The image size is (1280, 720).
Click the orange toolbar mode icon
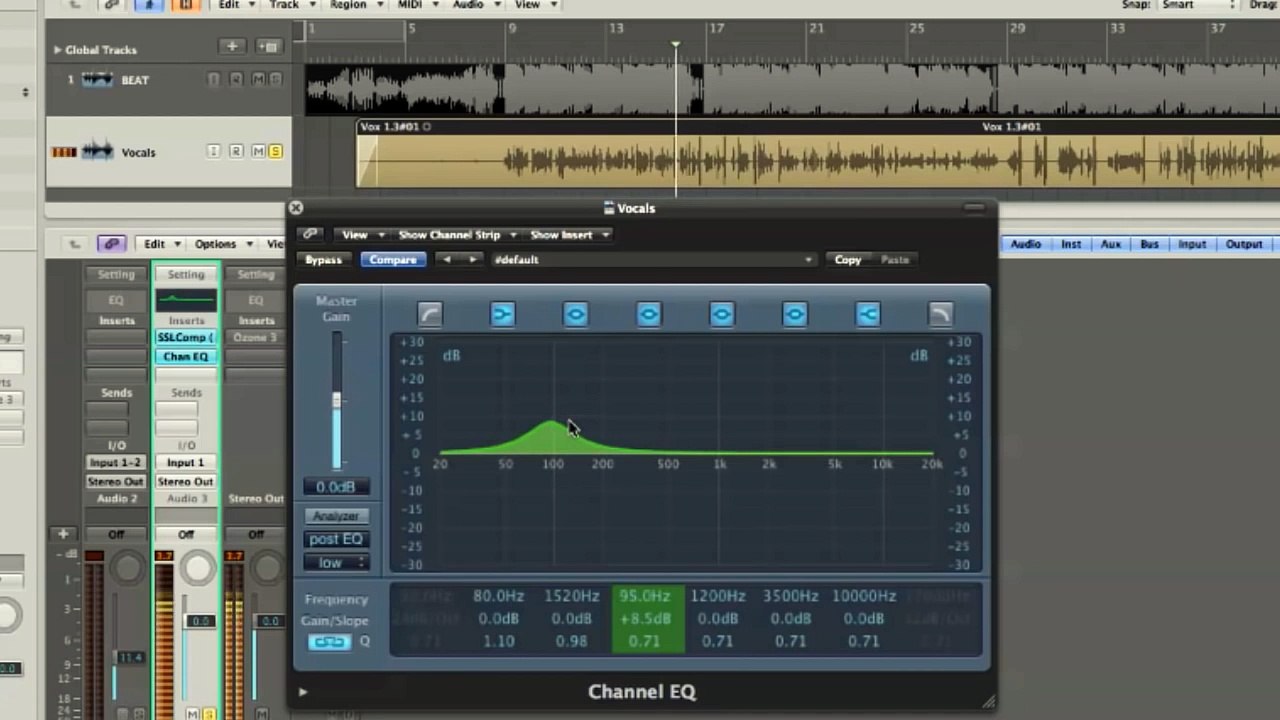coord(185,5)
